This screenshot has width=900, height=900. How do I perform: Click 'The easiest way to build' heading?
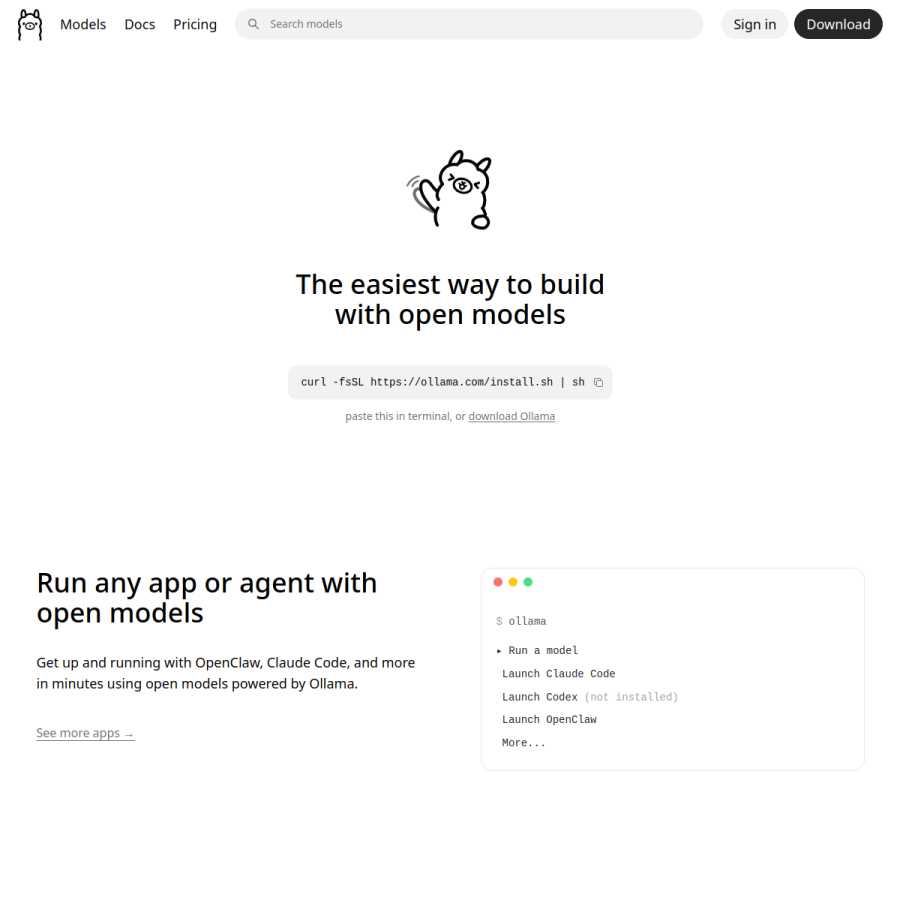click(x=450, y=300)
